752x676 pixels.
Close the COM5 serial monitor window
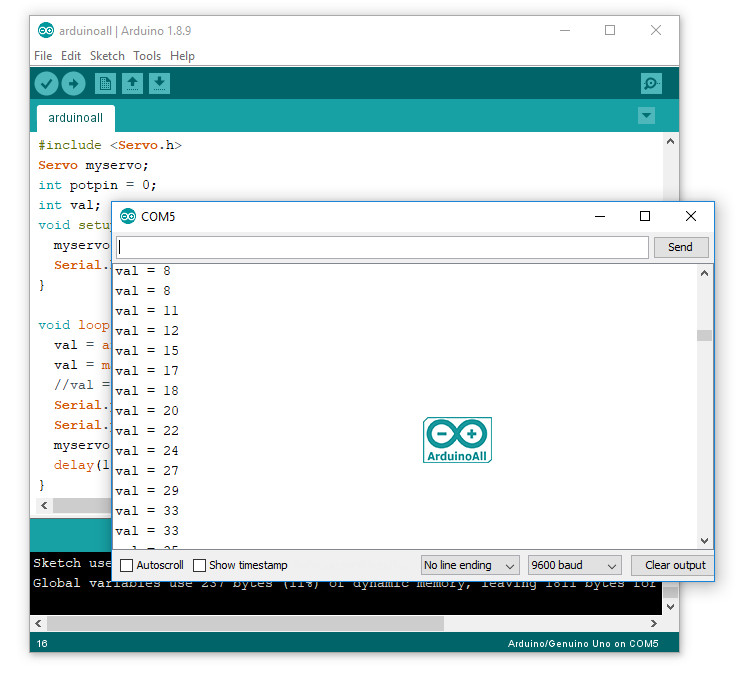(691, 216)
